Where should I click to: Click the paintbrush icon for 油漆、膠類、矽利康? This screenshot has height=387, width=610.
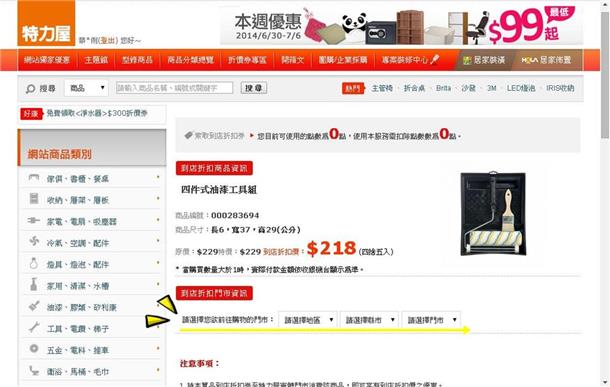pos(34,306)
